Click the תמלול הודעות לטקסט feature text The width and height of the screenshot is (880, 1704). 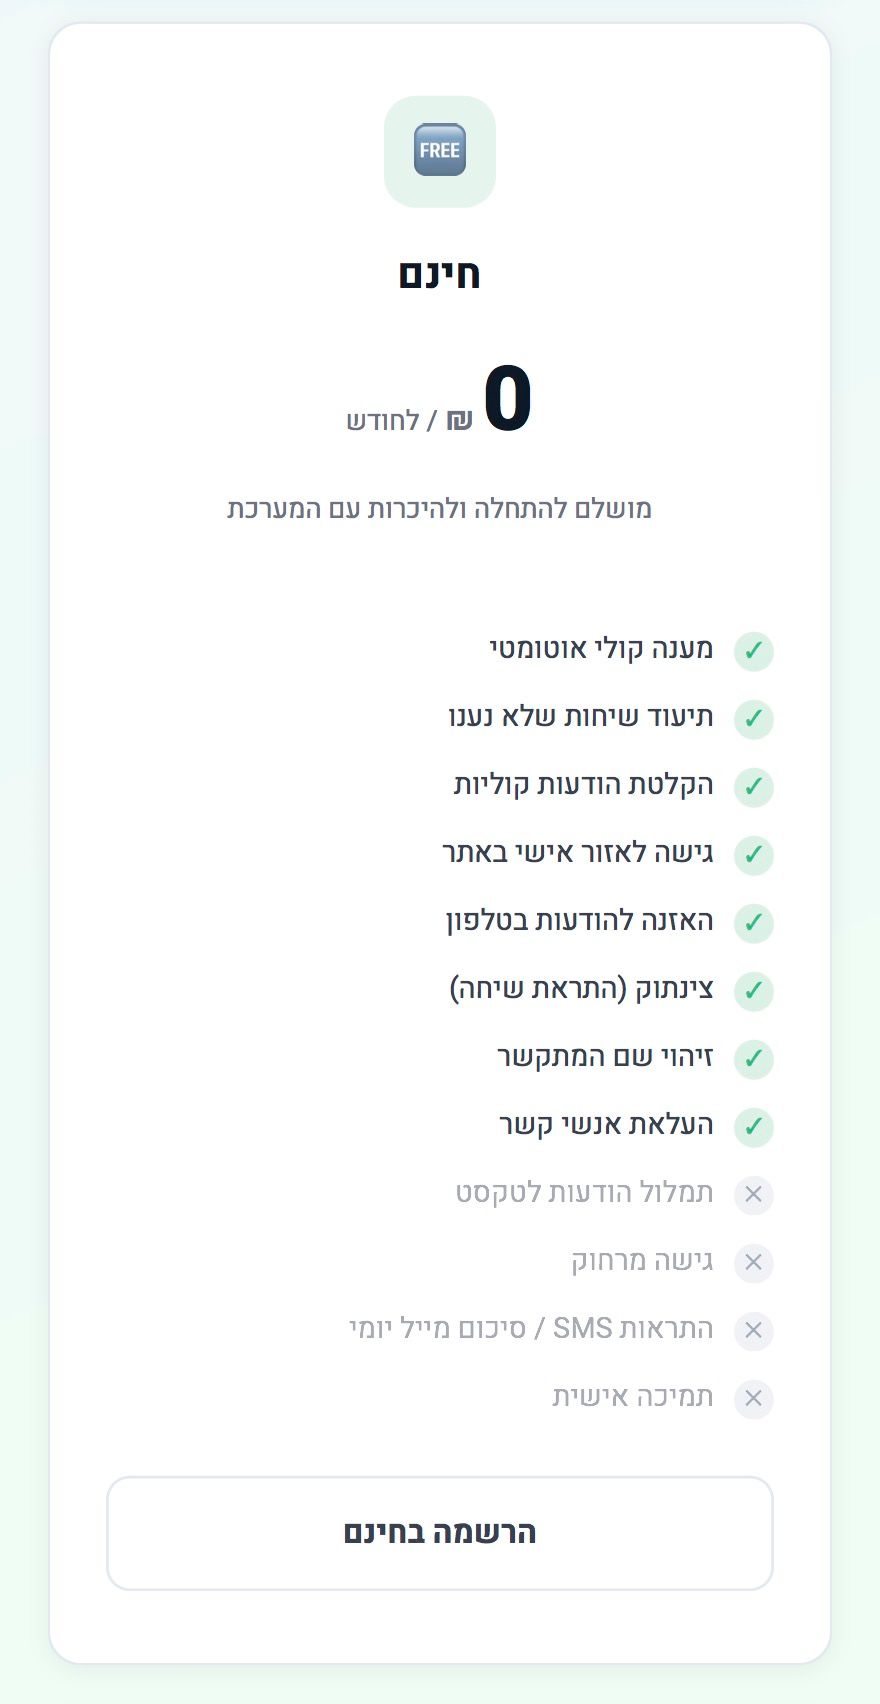click(584, 1193)
